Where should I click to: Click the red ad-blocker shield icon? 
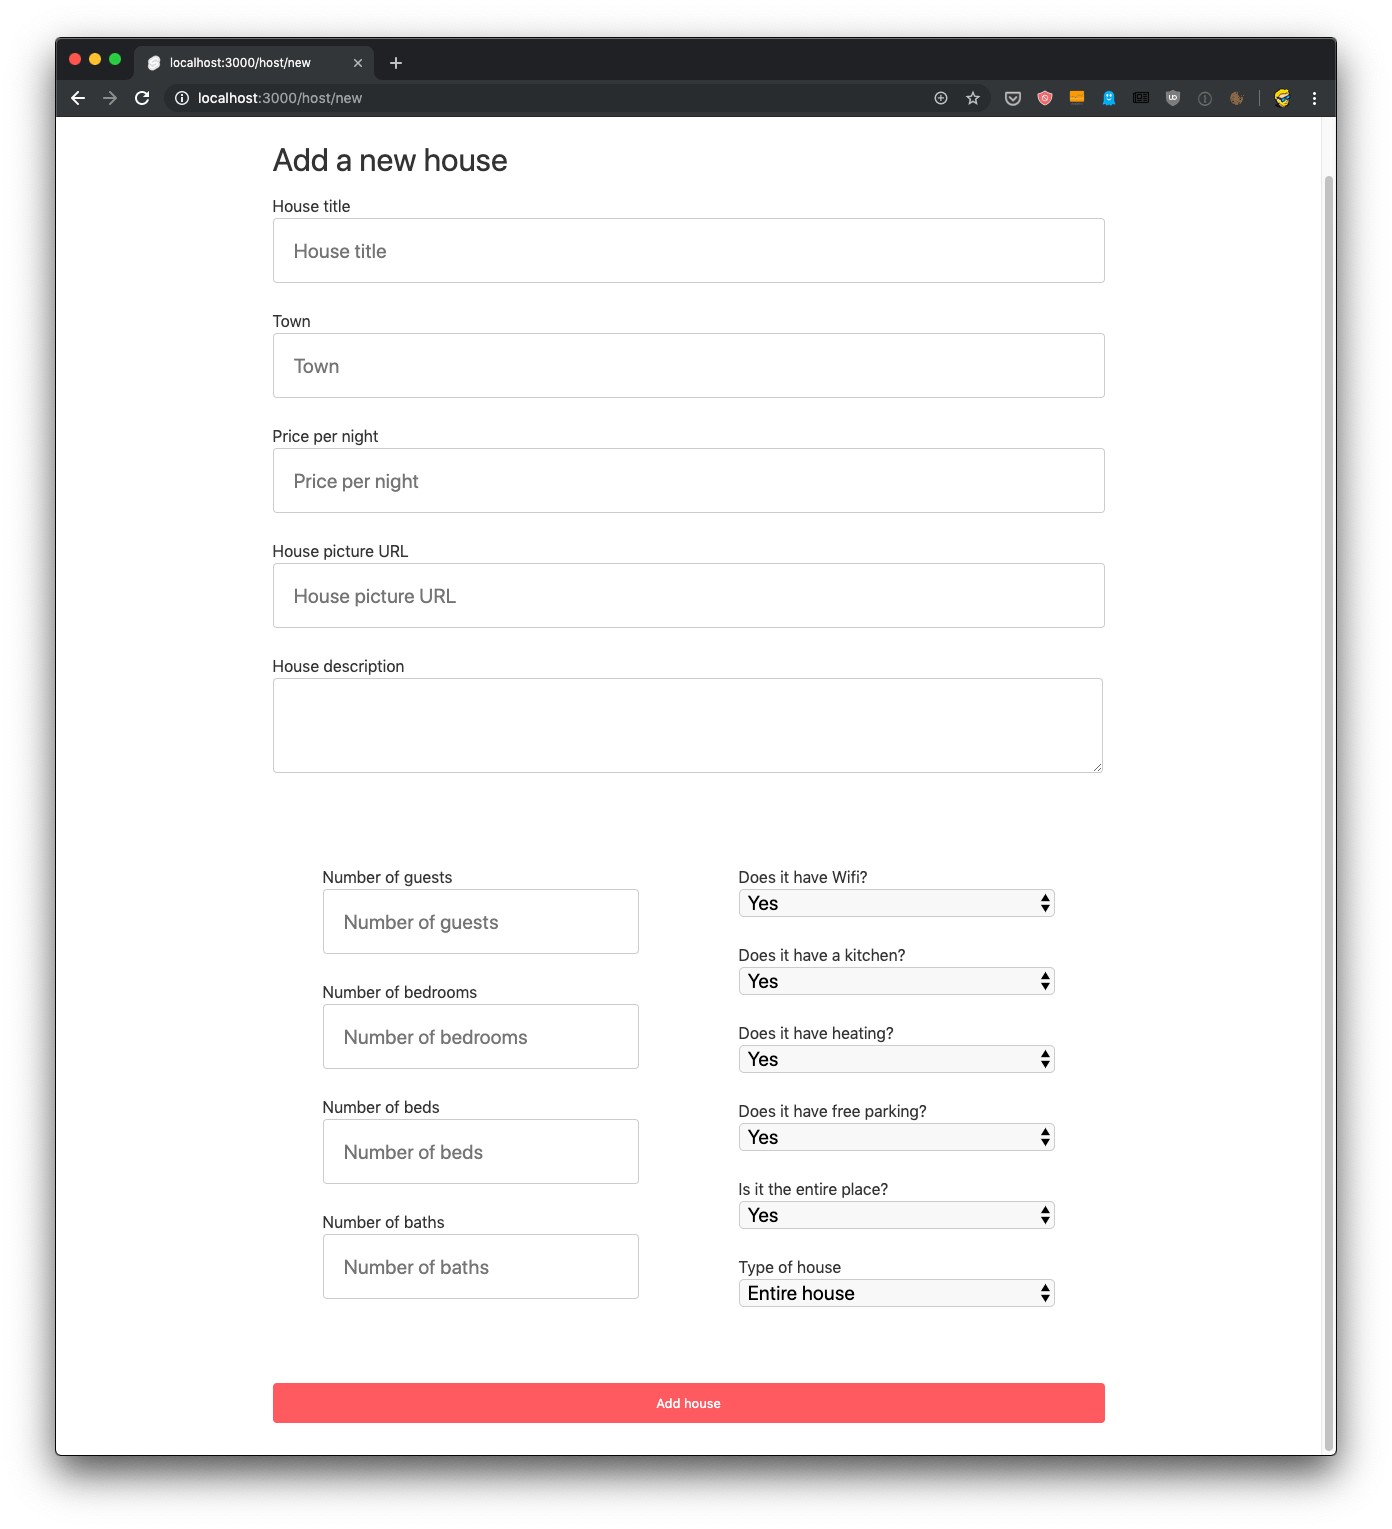1044,98
